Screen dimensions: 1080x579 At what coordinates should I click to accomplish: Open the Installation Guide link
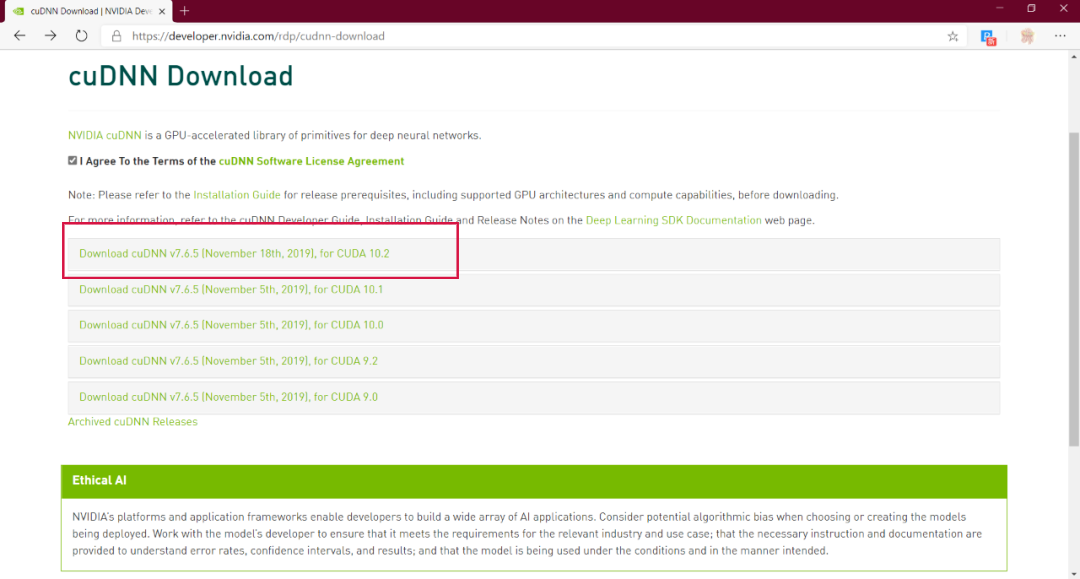(237, 195)
